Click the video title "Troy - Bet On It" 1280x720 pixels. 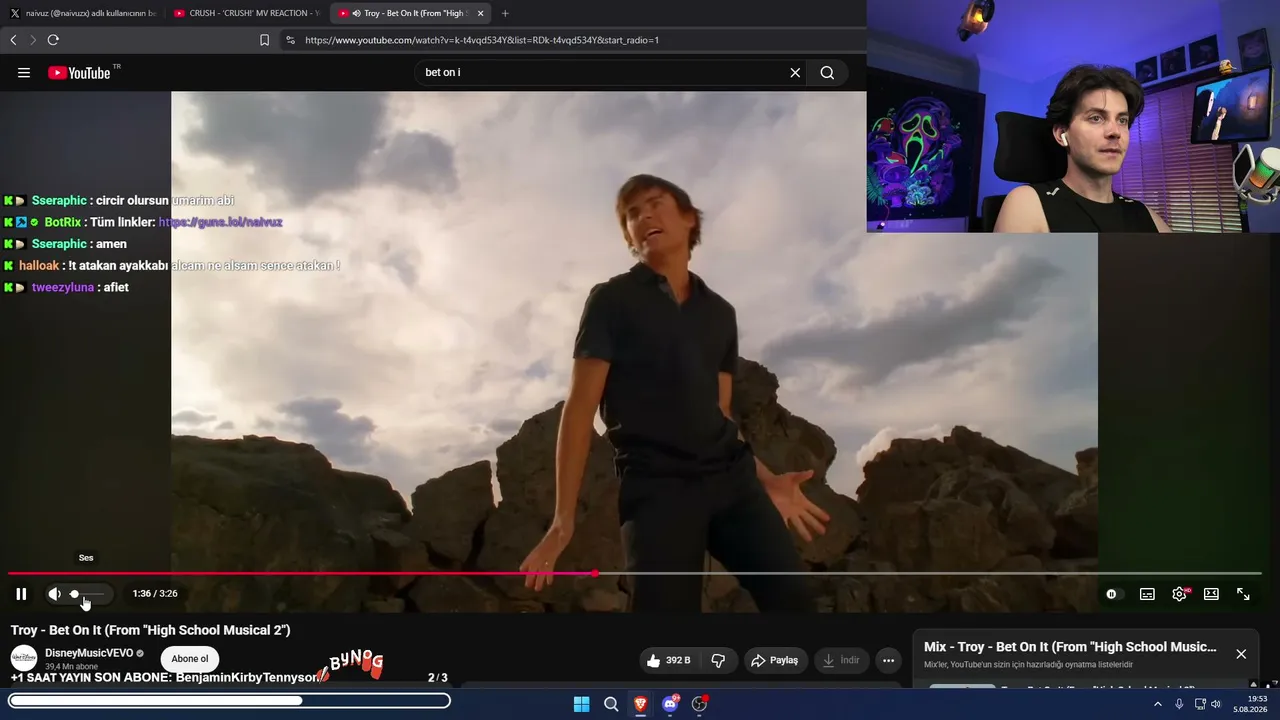151,630
